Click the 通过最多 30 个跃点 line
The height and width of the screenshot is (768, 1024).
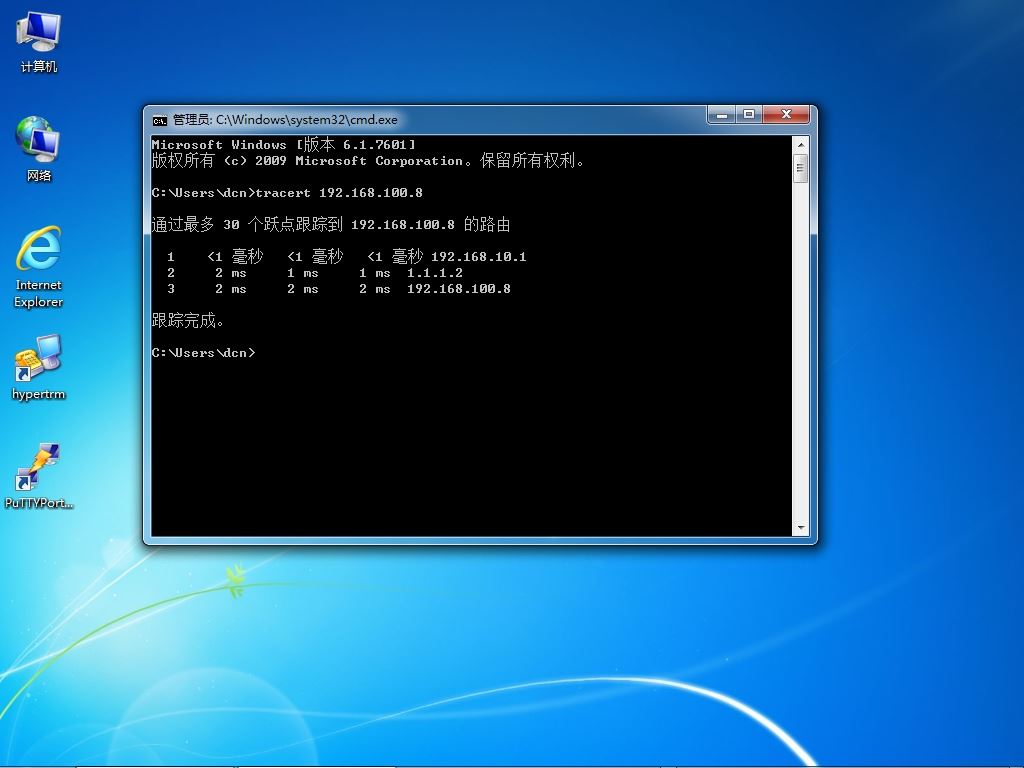(x=330, y=225)
